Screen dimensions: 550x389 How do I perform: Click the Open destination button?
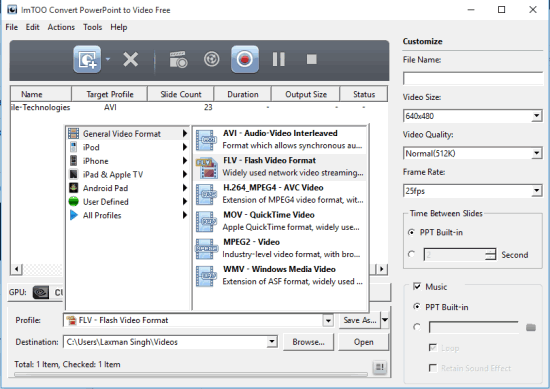[364, 342]
